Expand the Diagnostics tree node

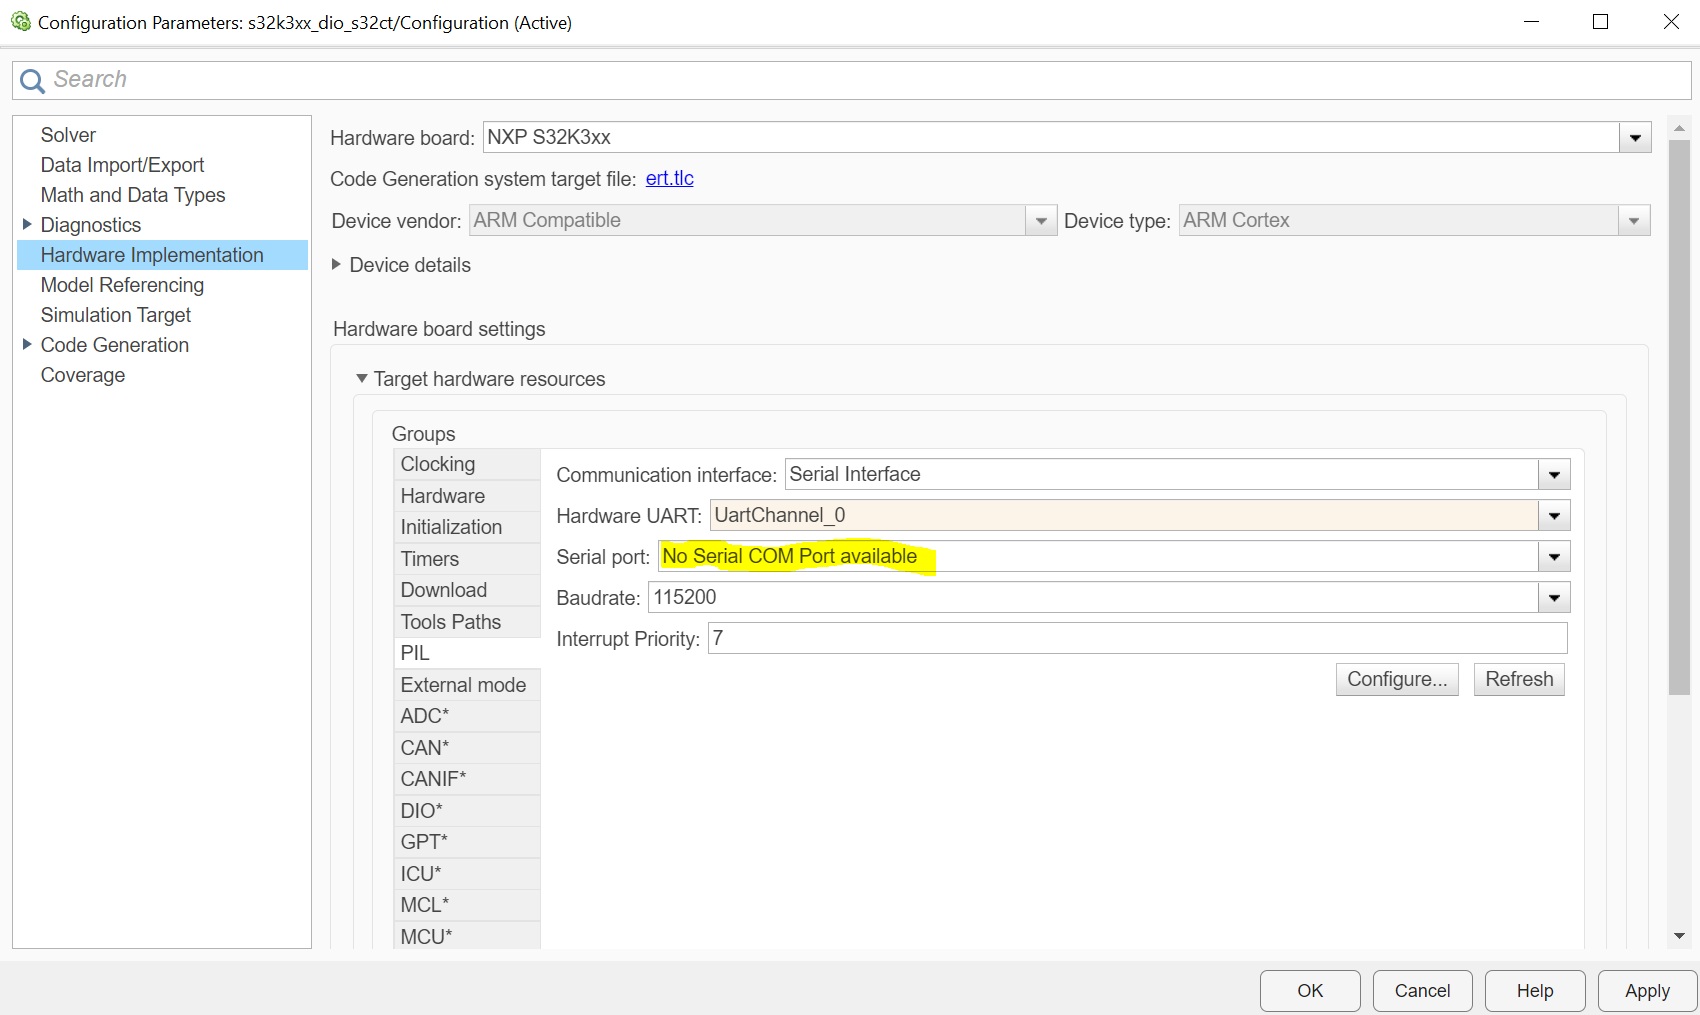27,224
